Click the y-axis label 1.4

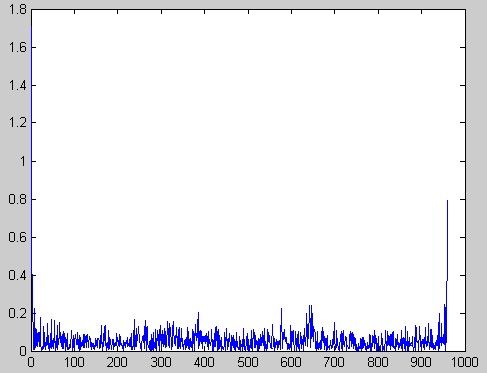[18, 85]
